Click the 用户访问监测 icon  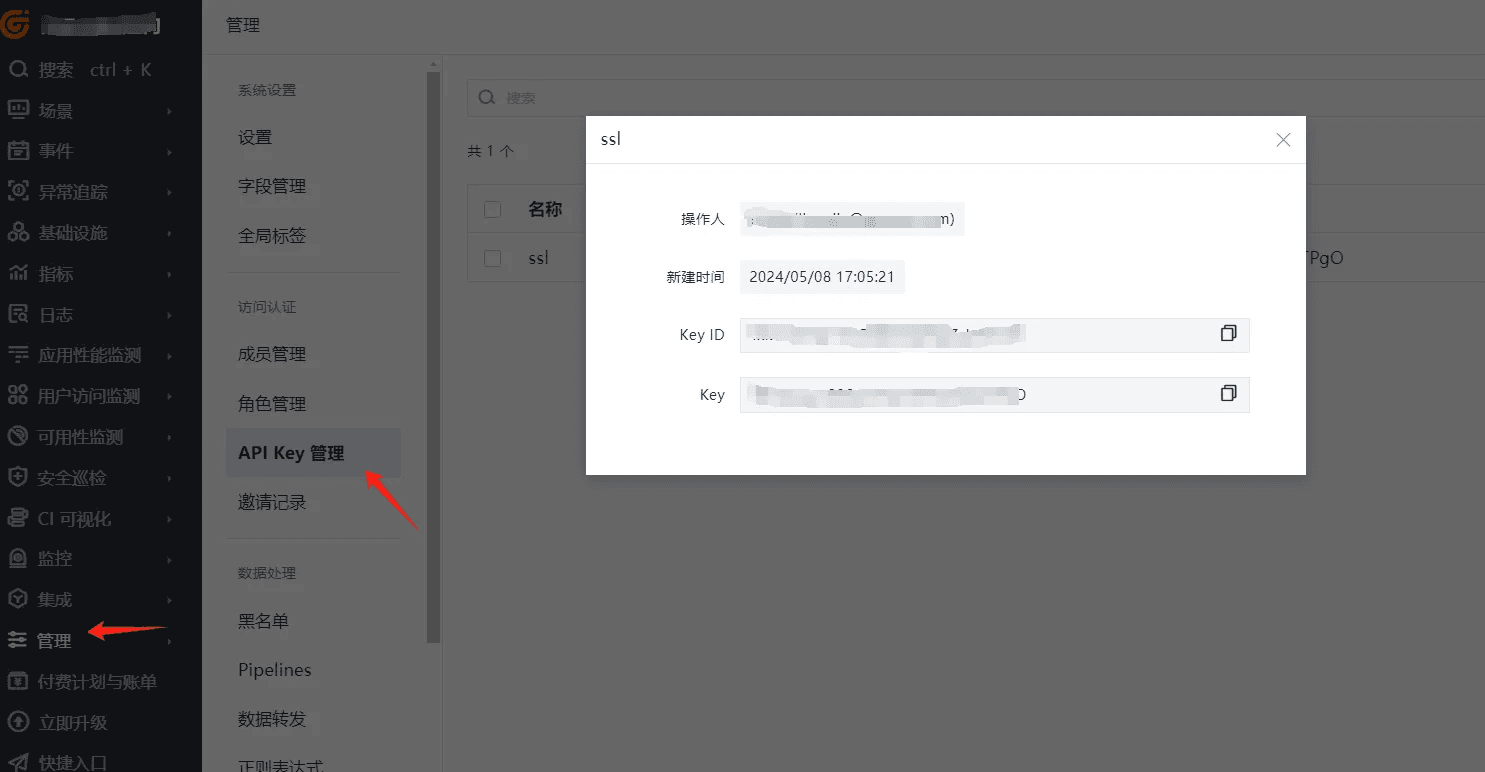click(18, 396)
